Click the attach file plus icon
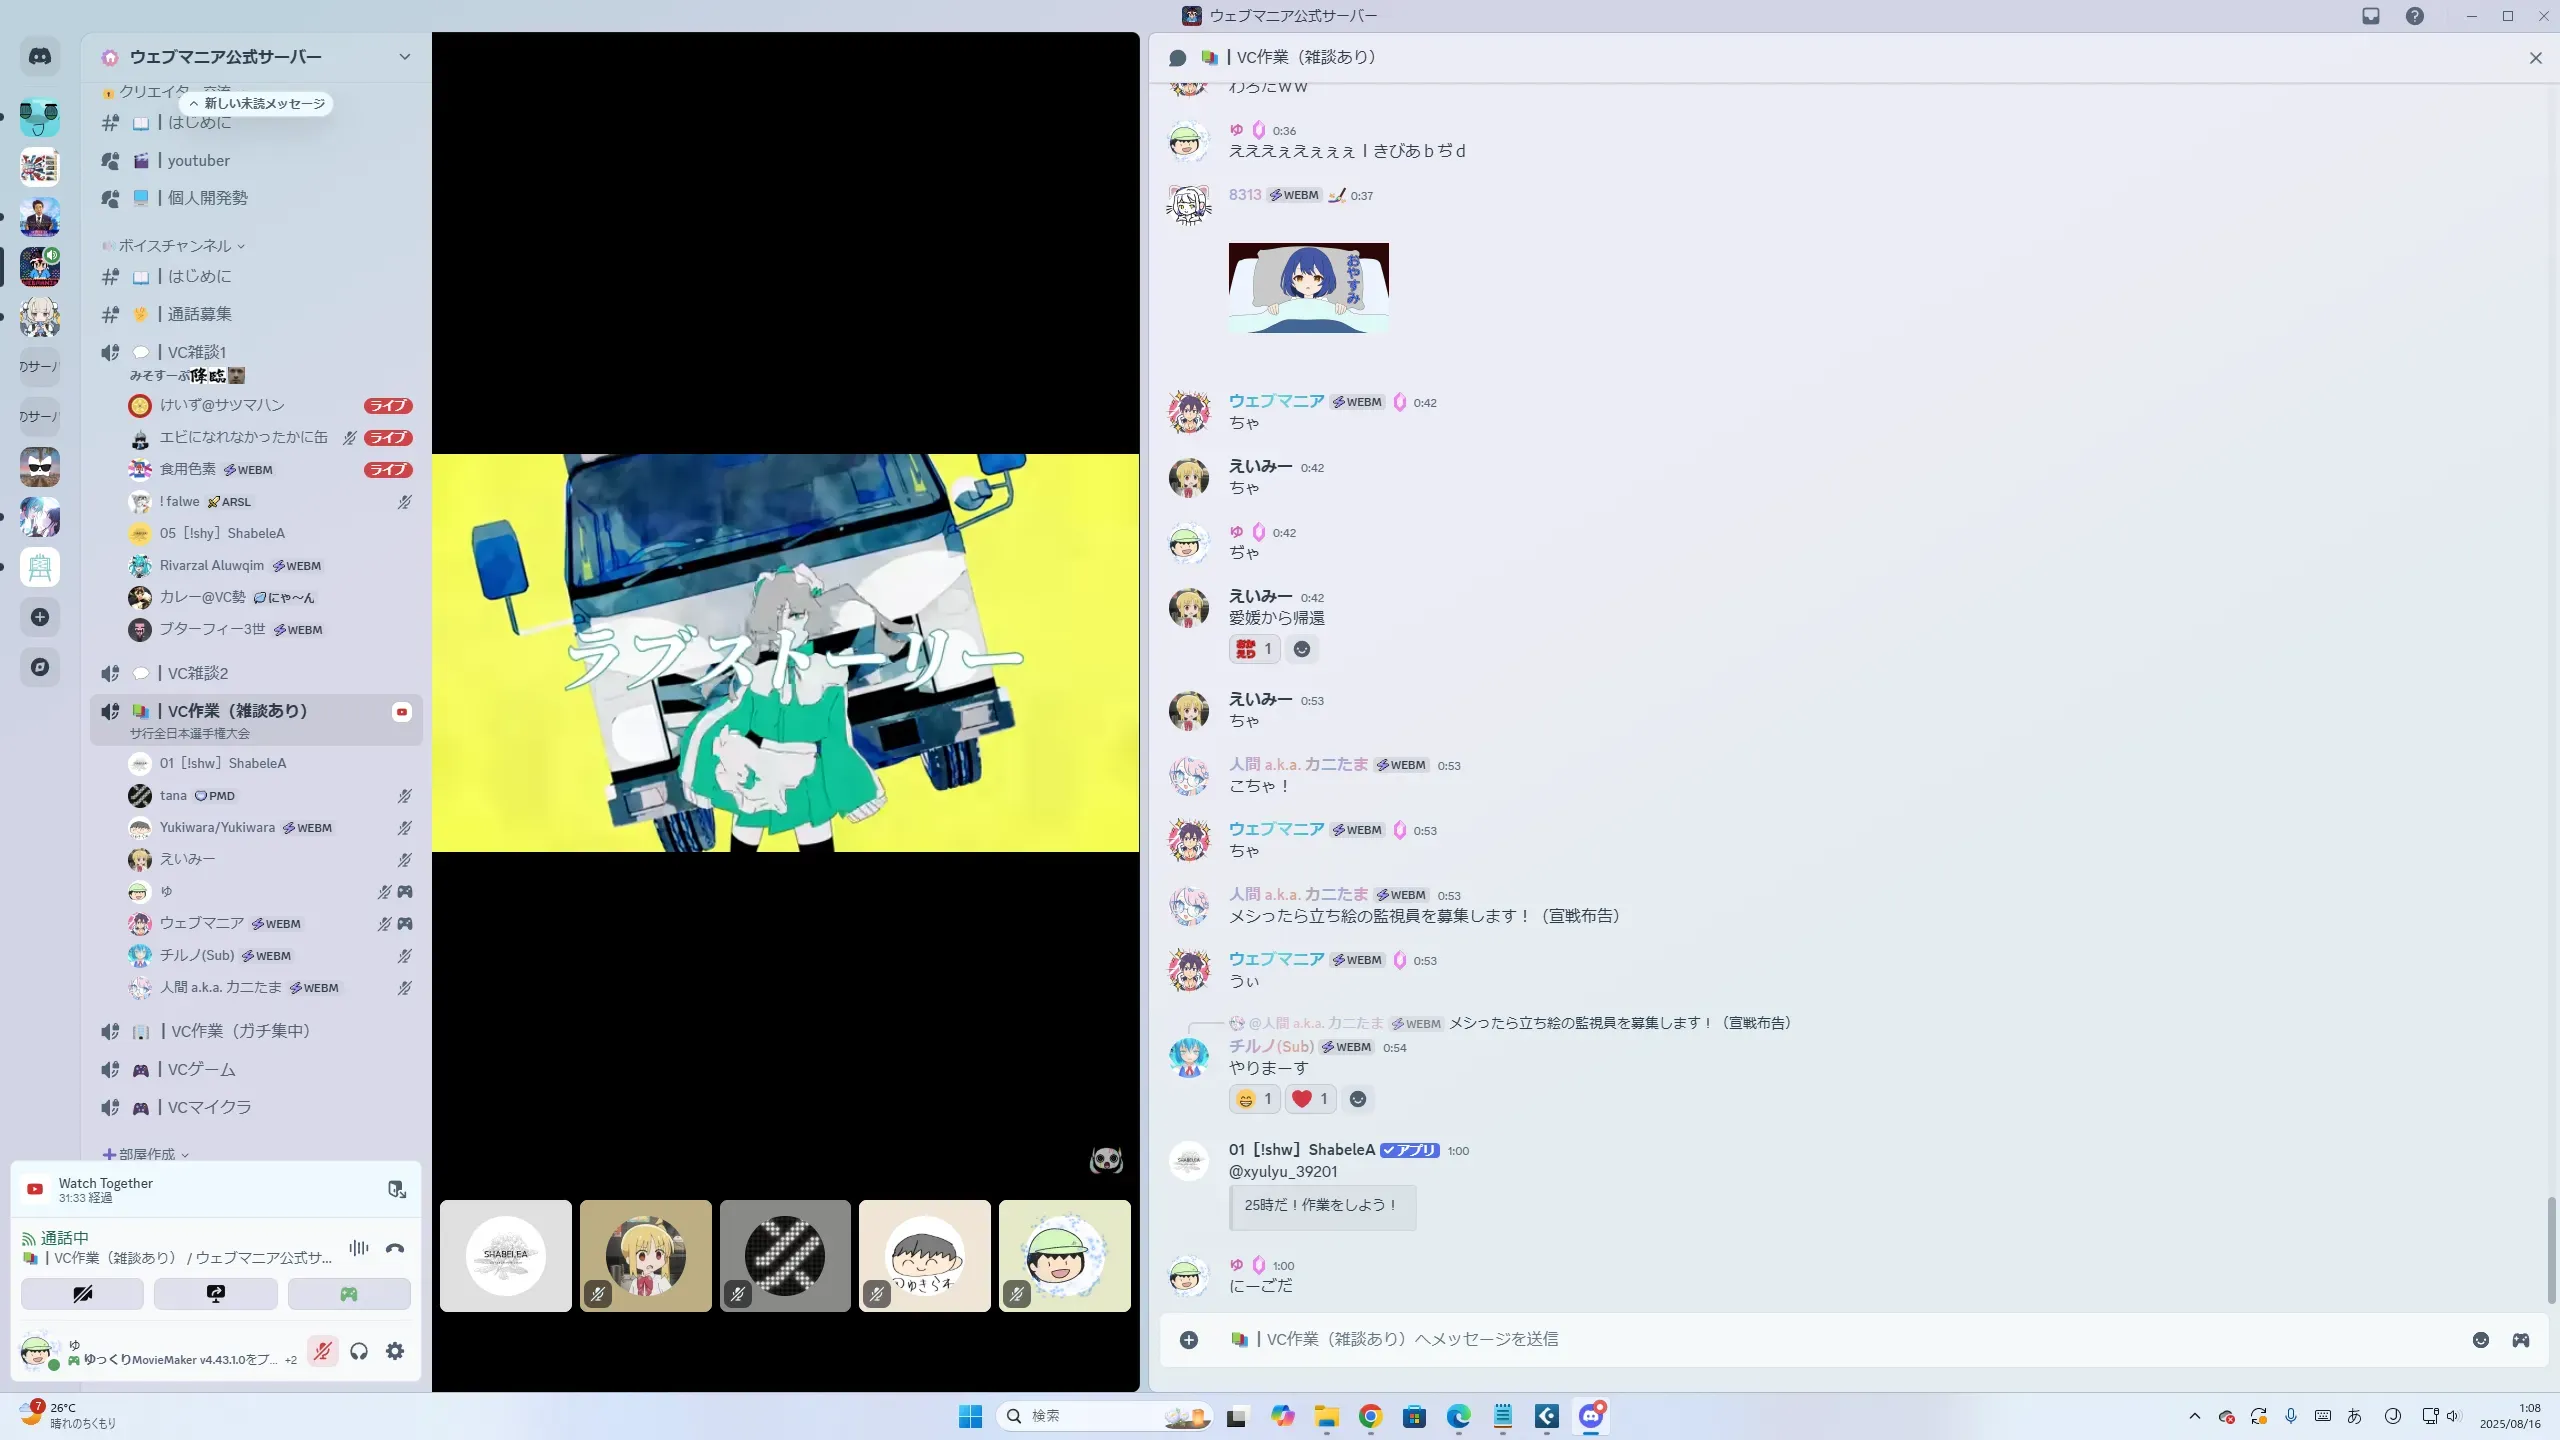The width and height of the screenshot is (2560, 1440). click(x=1189, y=1340)
